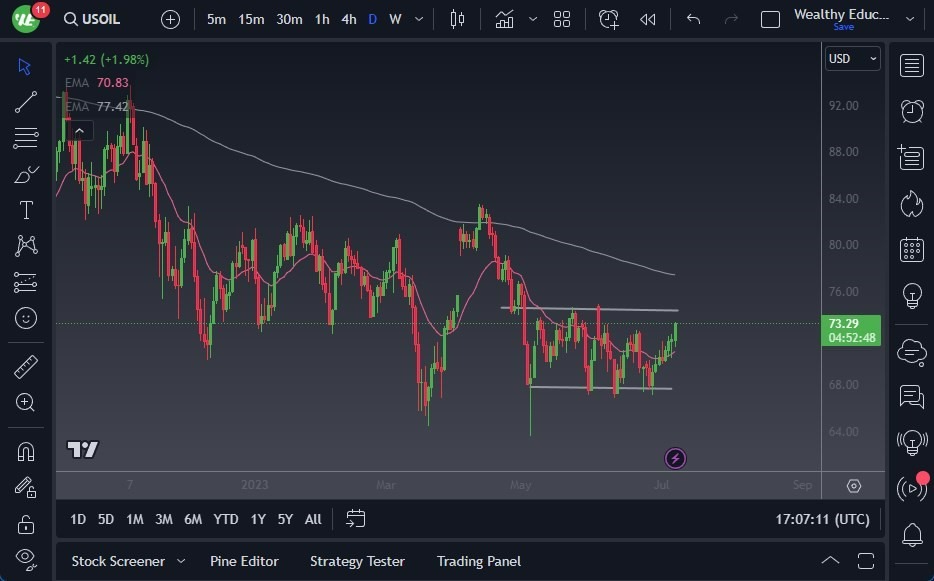This screenshot has width=934, height=581.
Task: Toggle lock all drawing tools
Action: coord(26,524)
